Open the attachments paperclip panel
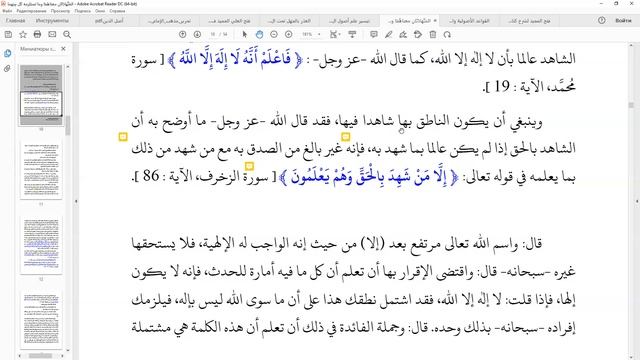 7,69
